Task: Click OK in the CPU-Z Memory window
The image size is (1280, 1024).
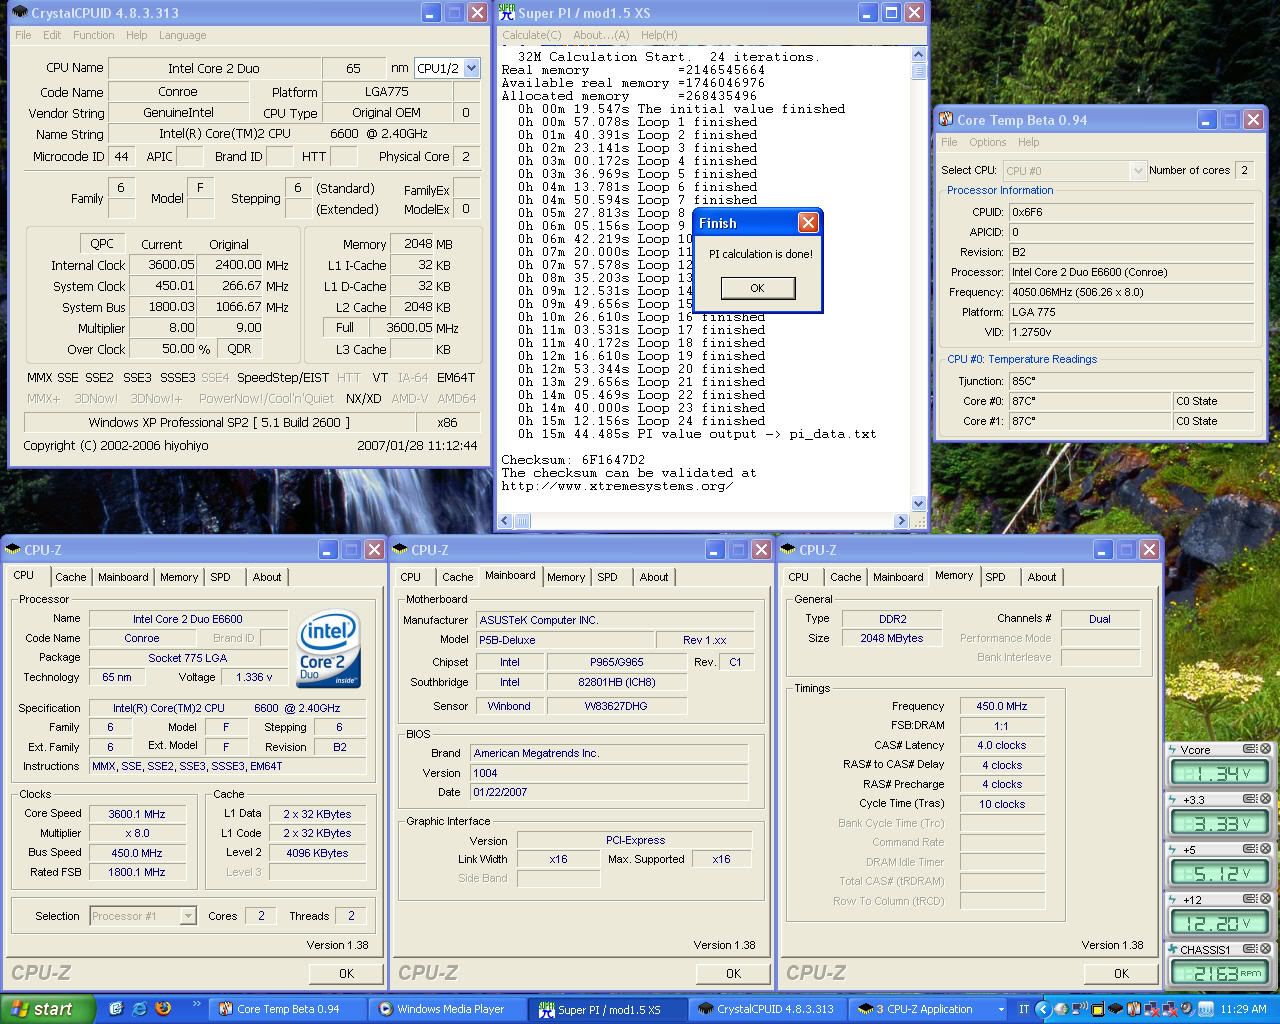Action: (1121, 973)
